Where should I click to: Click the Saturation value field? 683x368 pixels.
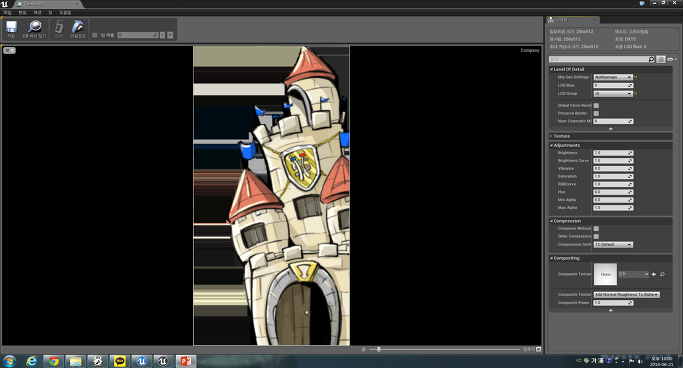point(613,176)
